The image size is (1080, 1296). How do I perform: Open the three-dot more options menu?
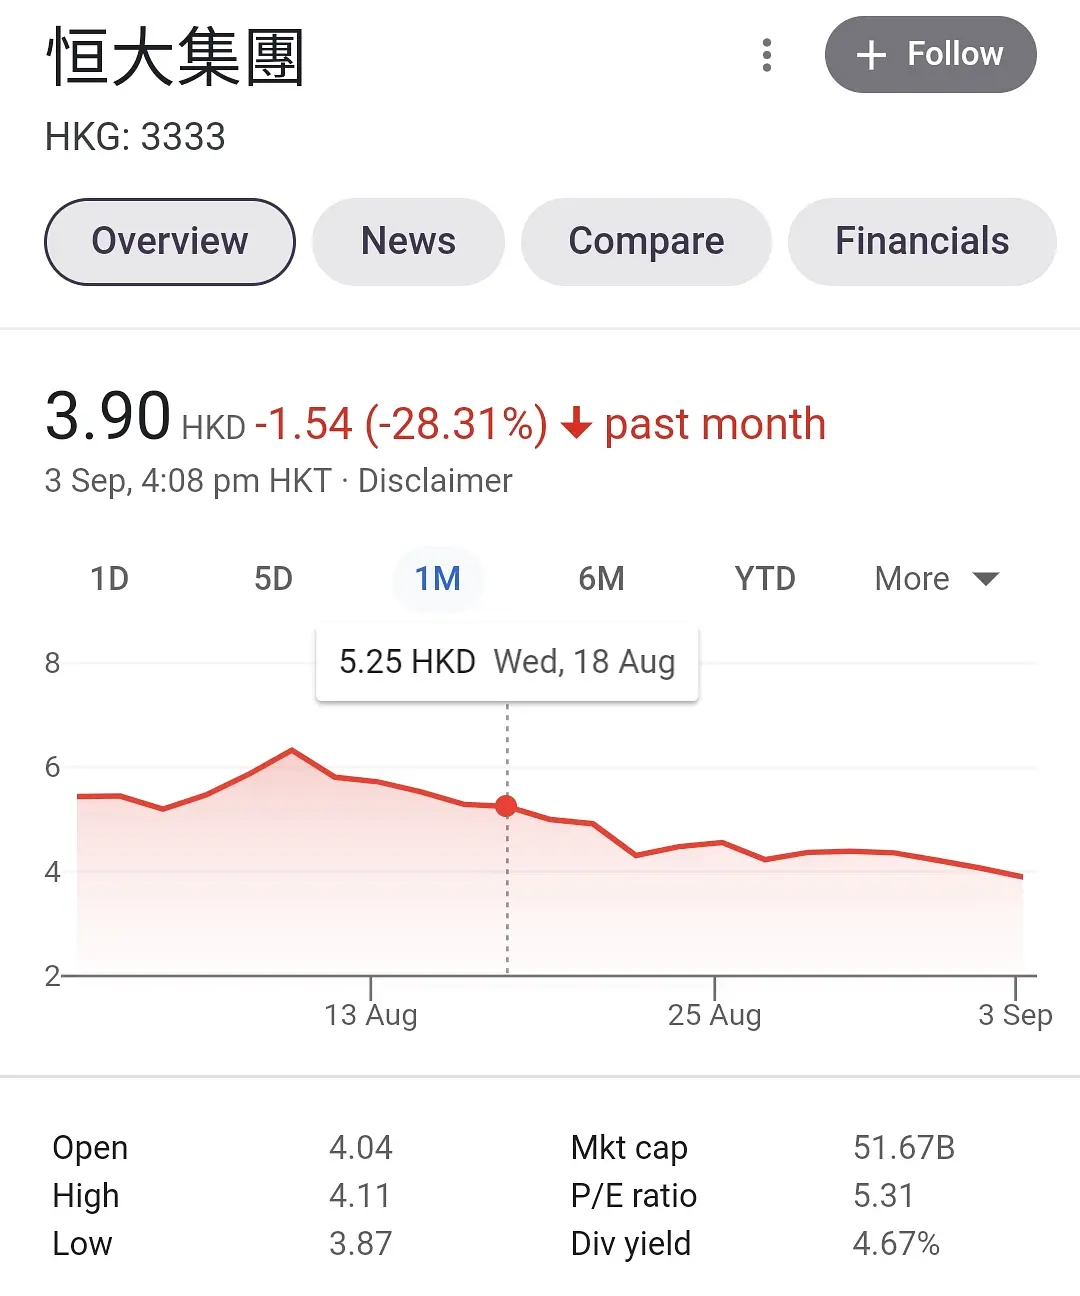click(x=767, y=55)
